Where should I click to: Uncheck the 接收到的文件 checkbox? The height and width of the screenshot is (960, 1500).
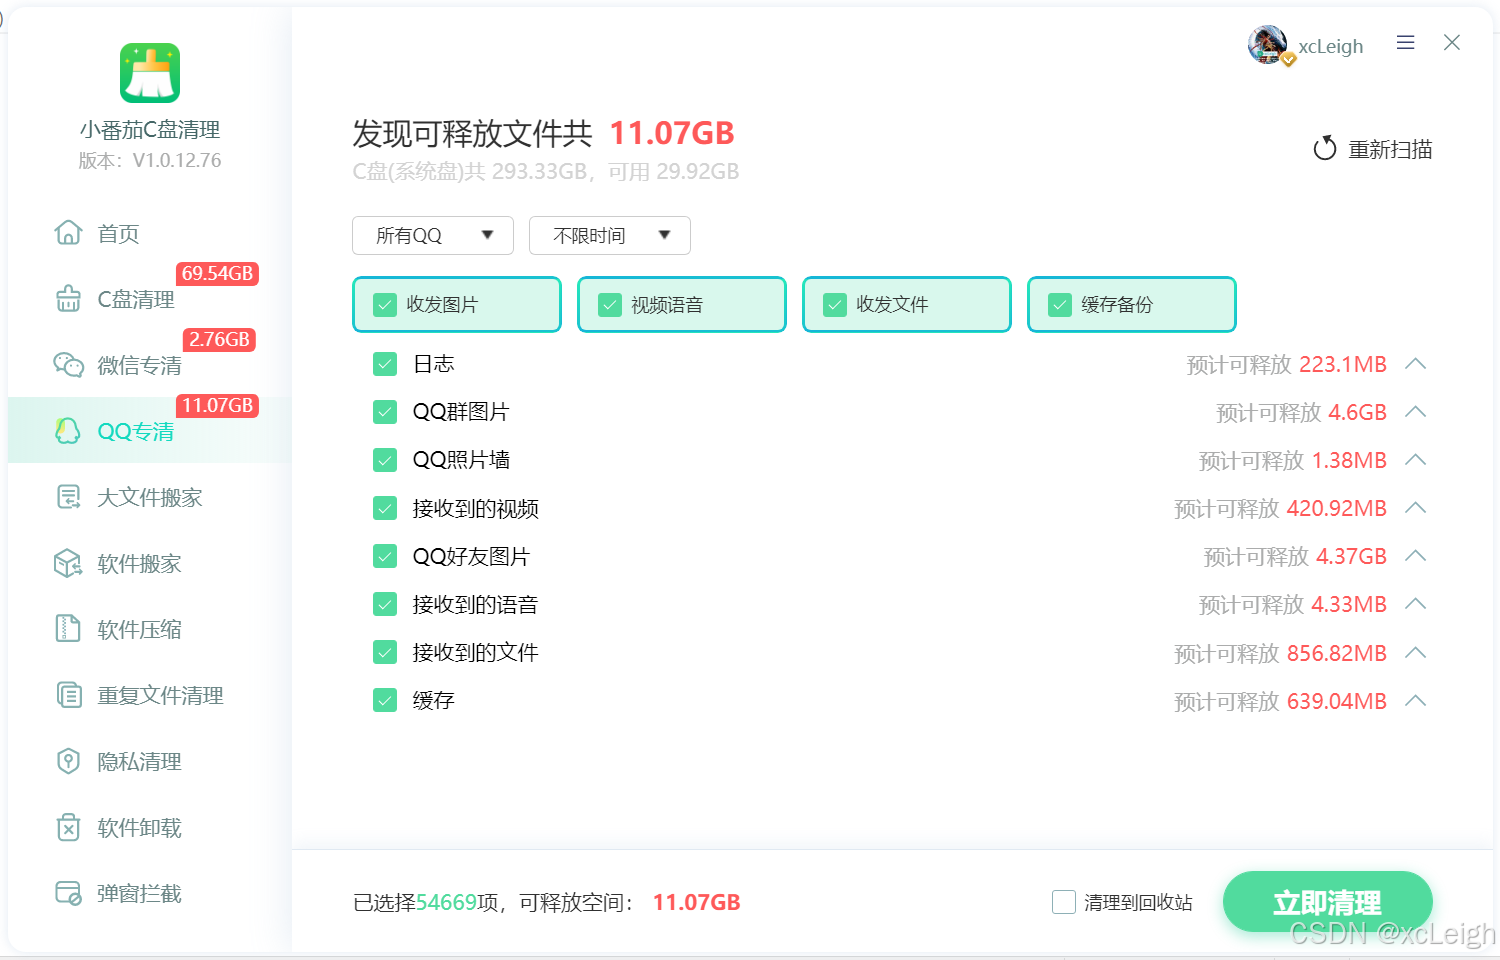385,652
